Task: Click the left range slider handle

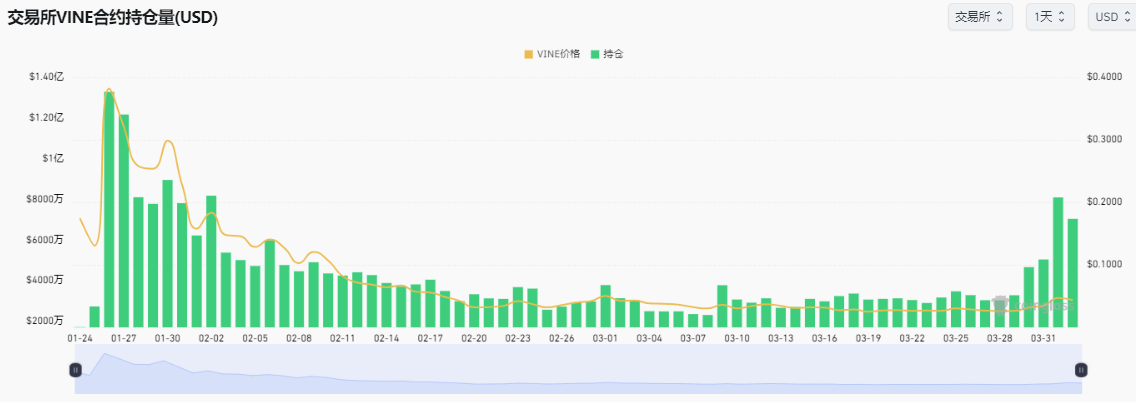Action: coord(75,370)
